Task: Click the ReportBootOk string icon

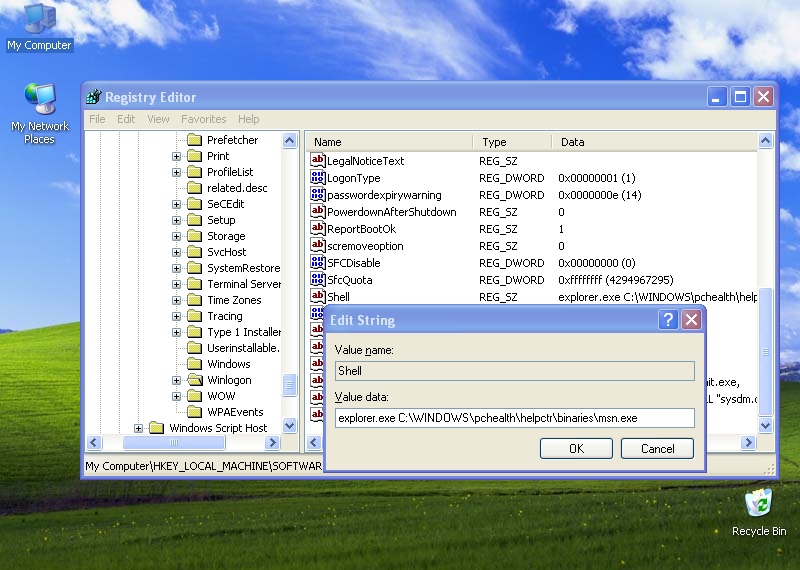Action: coord(317,228)
